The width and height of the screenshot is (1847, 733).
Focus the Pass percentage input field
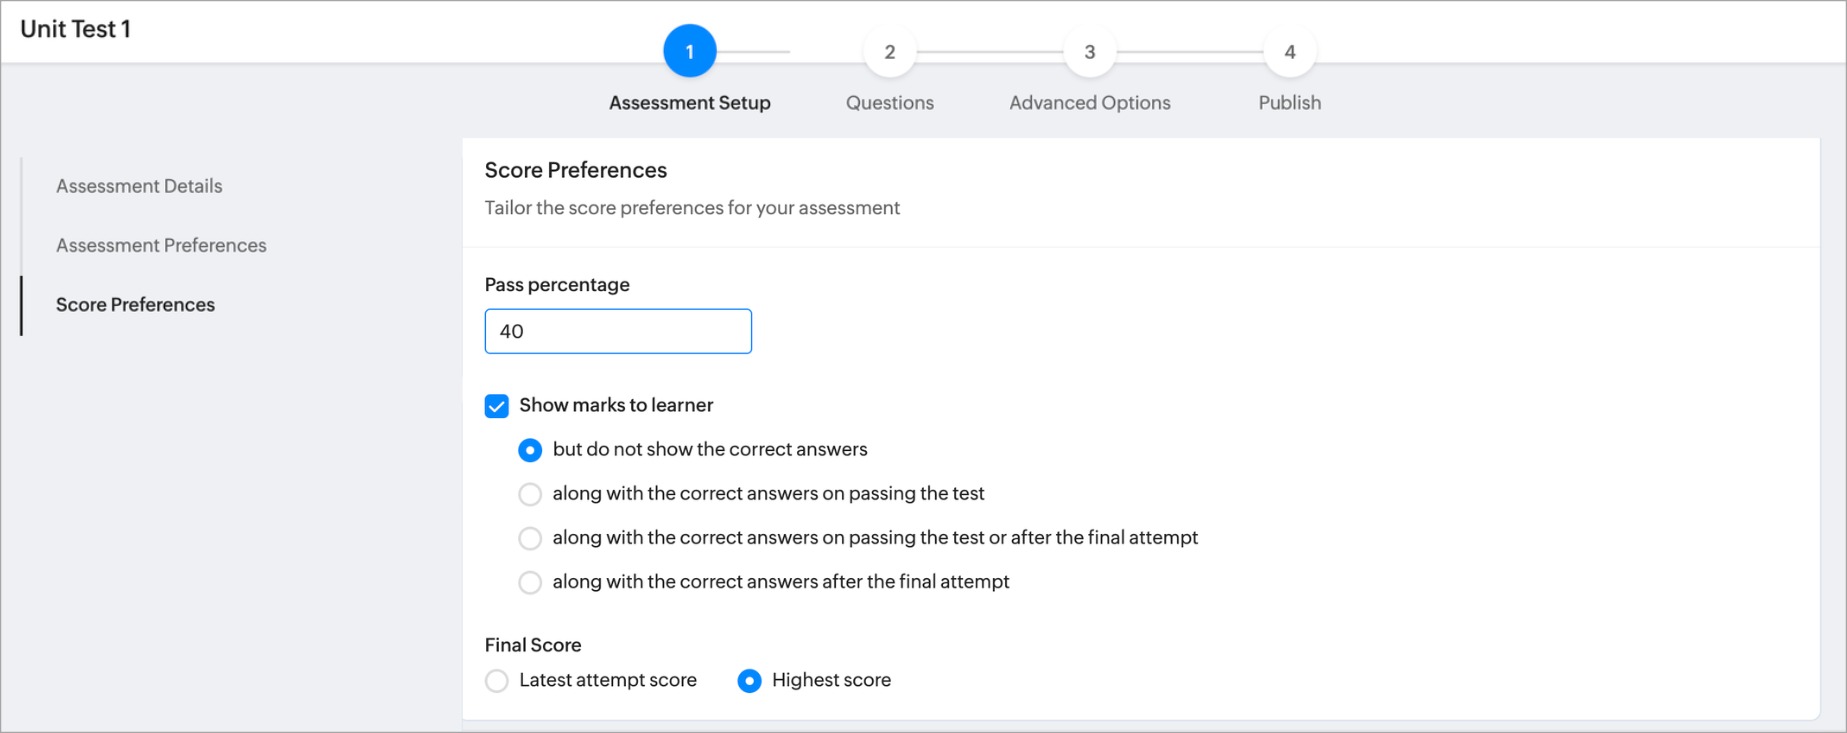[618, 331]
